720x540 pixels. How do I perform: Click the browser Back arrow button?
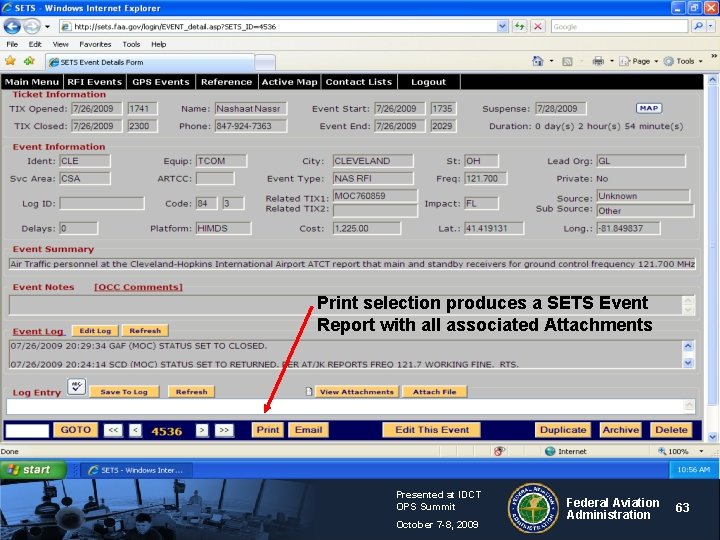[12, 27]
